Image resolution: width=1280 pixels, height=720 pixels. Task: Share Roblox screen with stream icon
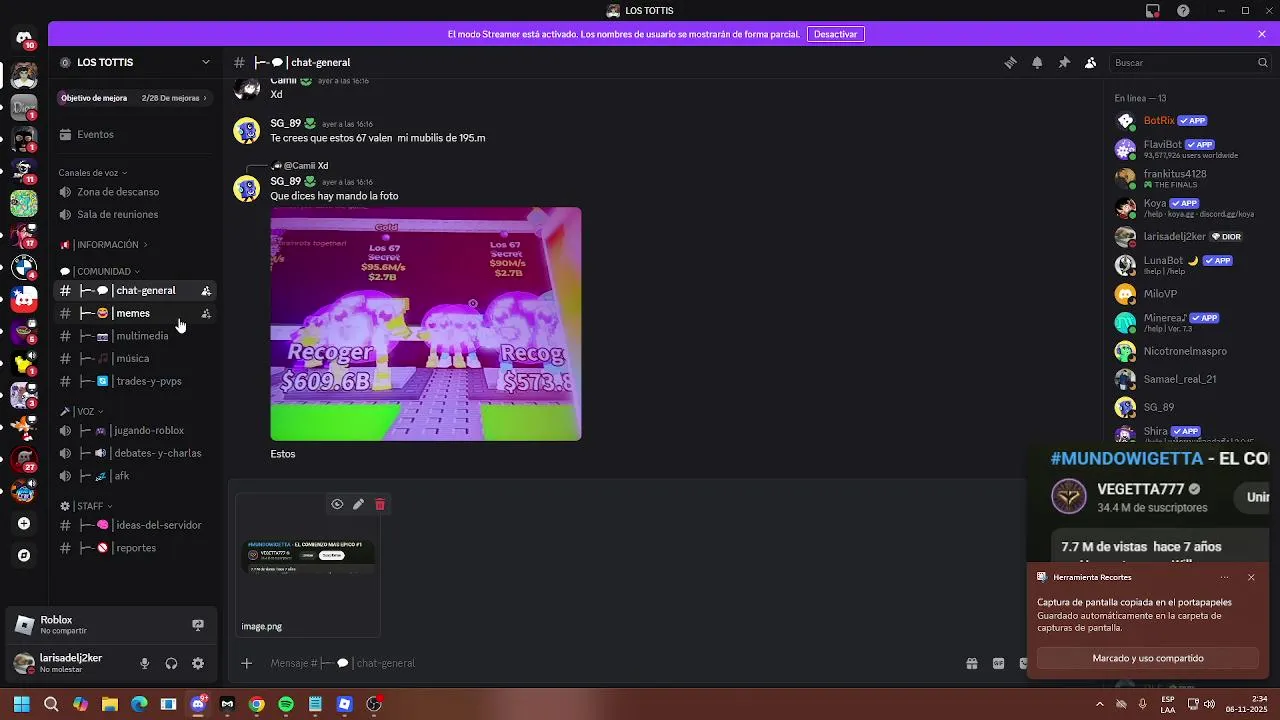(x=198, y=625)
